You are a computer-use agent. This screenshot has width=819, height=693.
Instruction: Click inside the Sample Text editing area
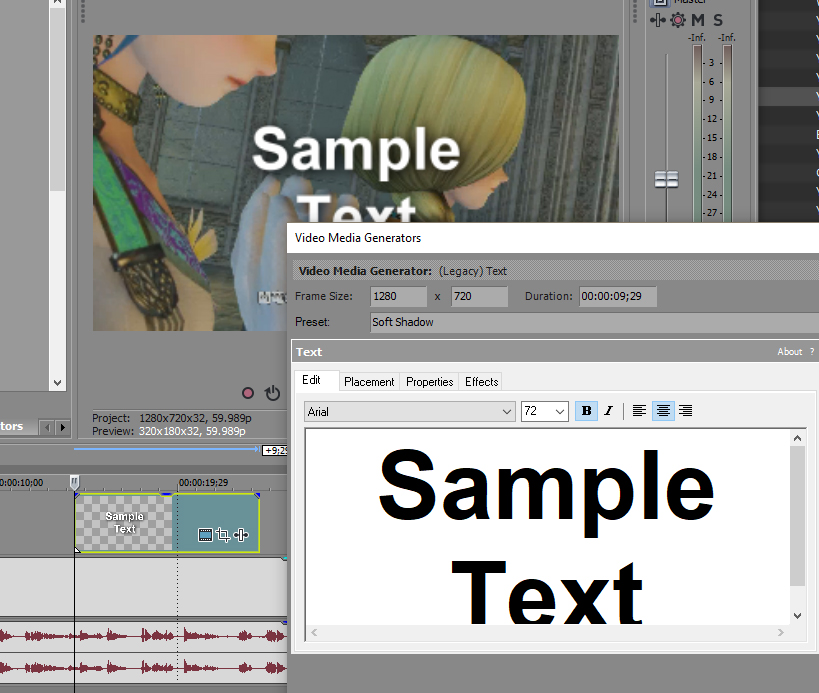(x=547, y=526)
